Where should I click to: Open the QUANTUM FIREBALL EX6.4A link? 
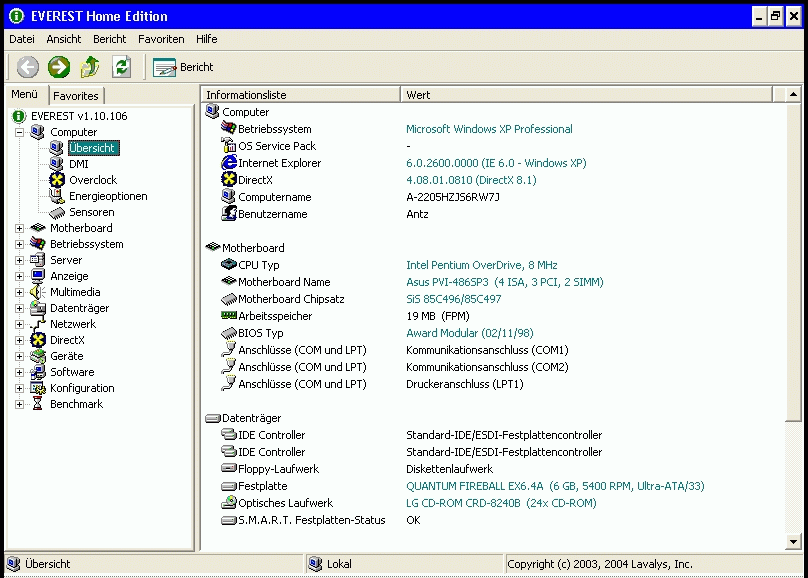click(555, 486)
